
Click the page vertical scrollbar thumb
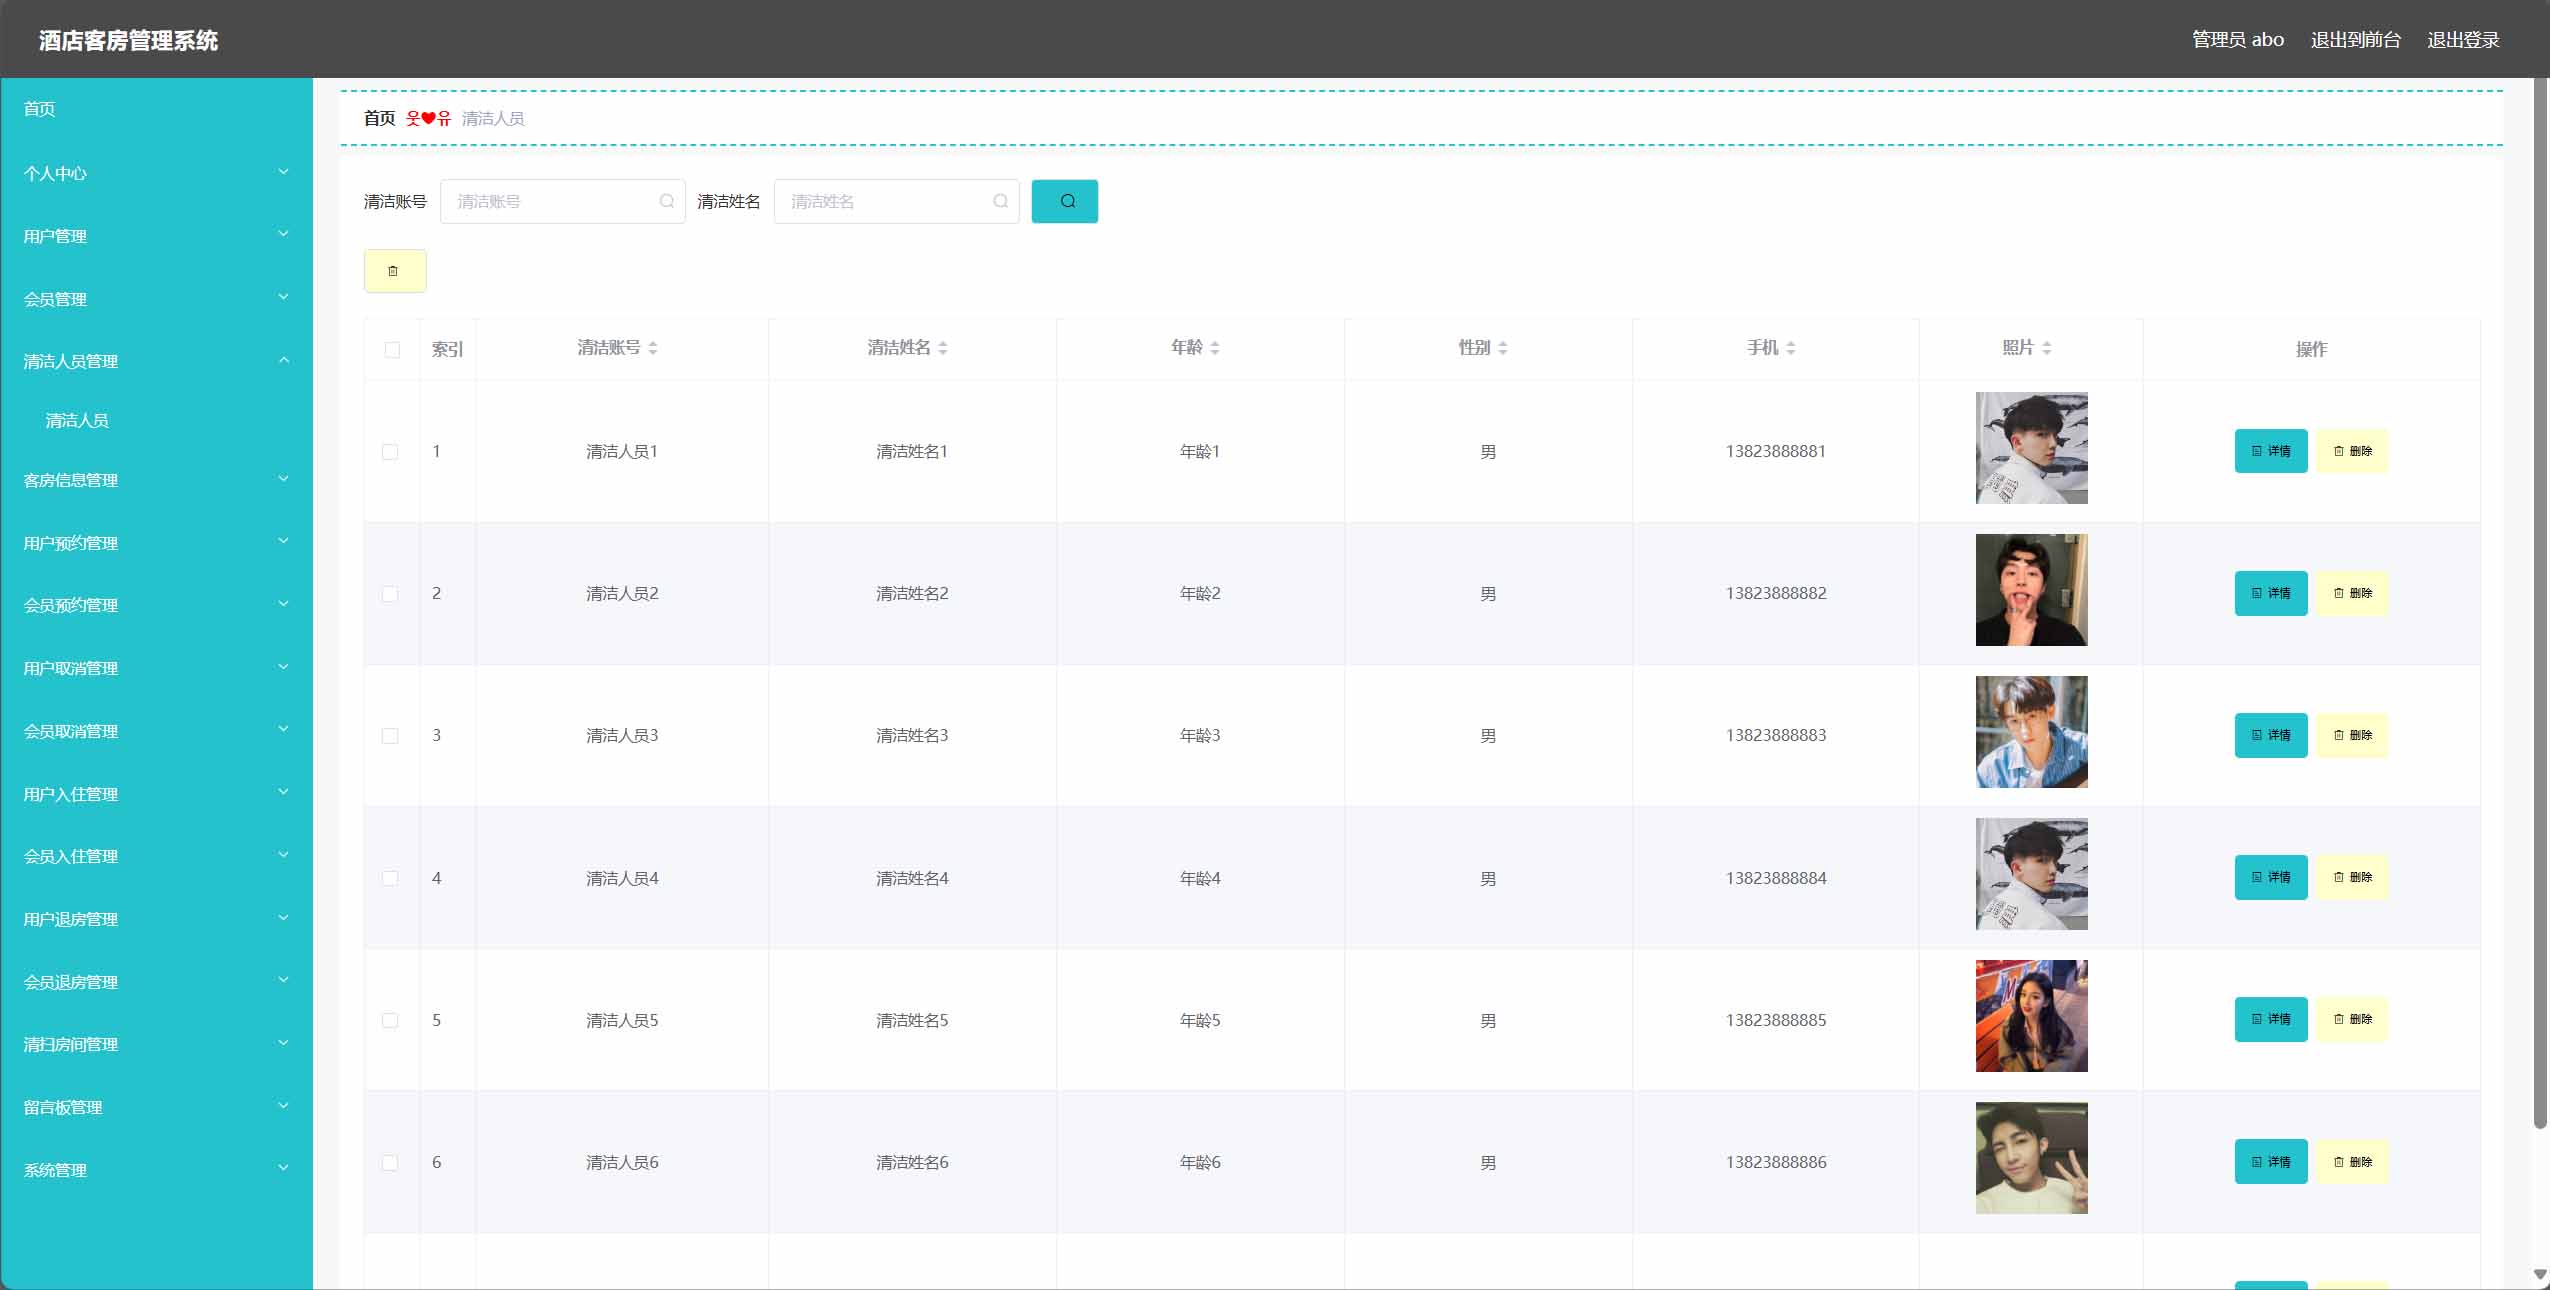(x=2540, y=603)
